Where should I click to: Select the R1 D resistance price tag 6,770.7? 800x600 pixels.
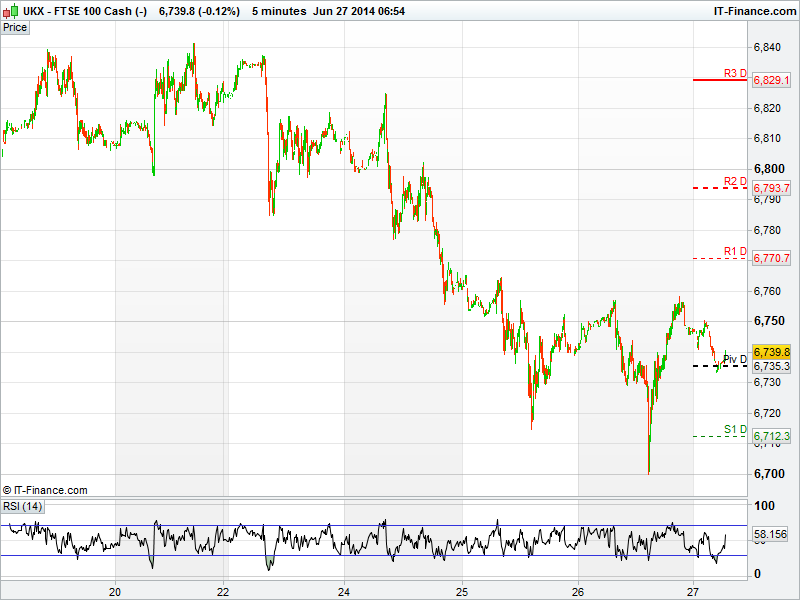771,258
